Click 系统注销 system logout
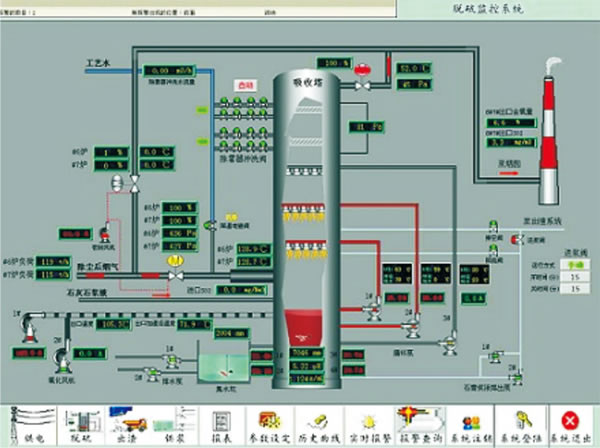This screenshot has height=448, width=600. coord(471,425)
